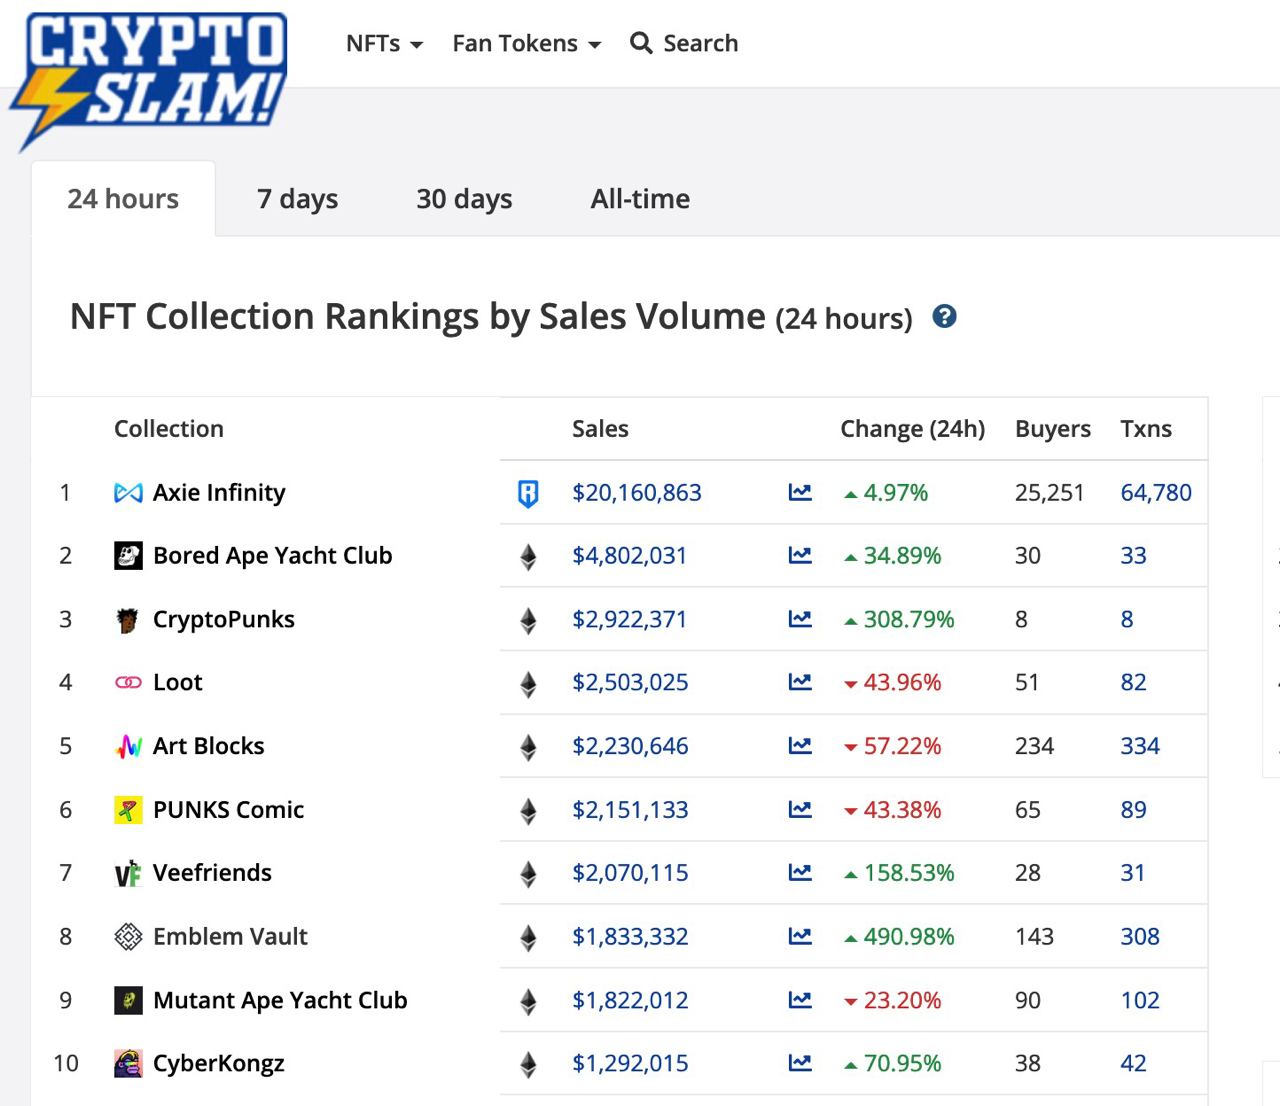This screenshot has width=1280, height=1106.
Task: Switch to the 7 days tab
Action: click(297, 199)
